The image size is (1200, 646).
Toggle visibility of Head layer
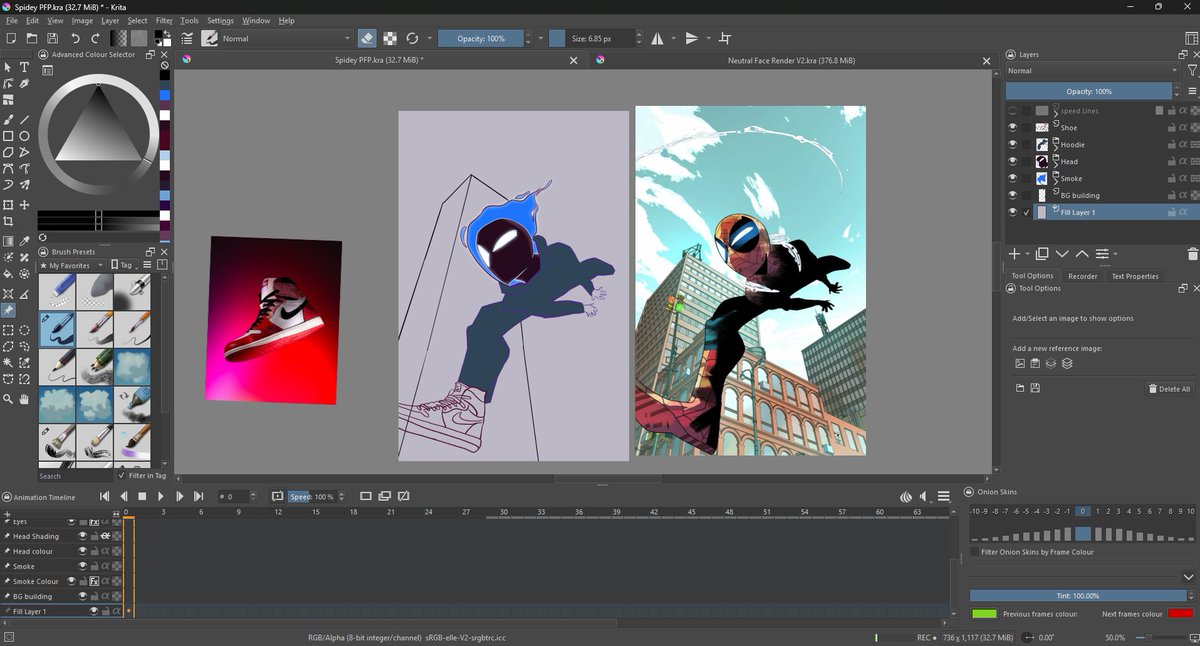click(1013, 161)
